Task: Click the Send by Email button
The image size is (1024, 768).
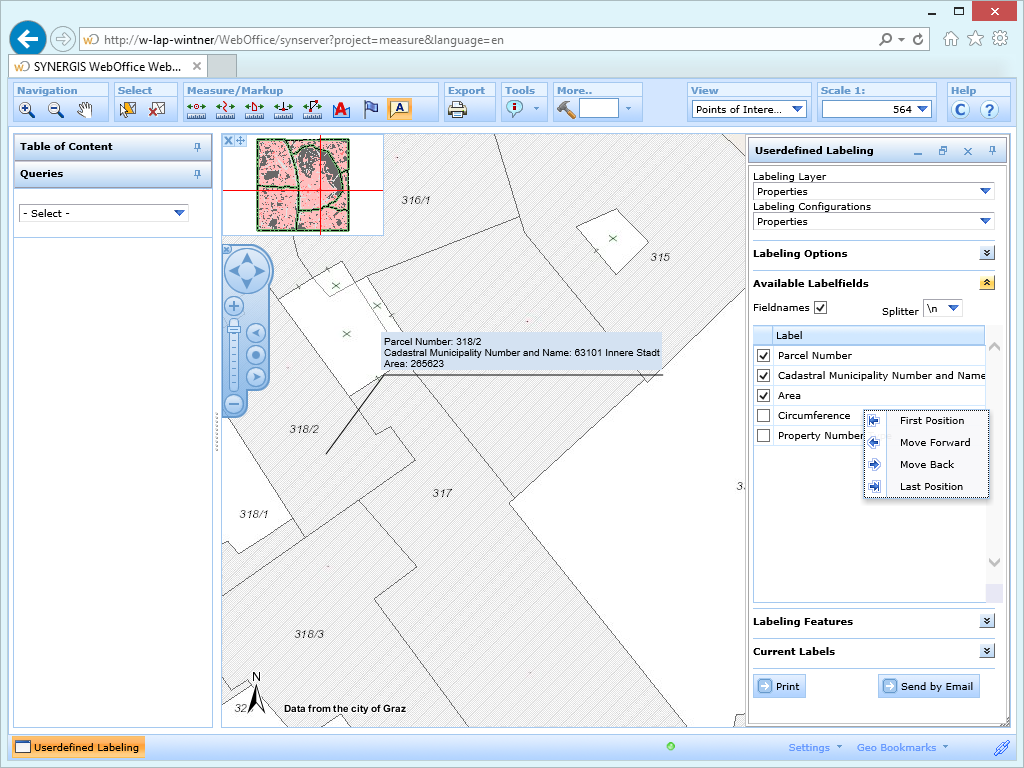Action: coord(928,687)
